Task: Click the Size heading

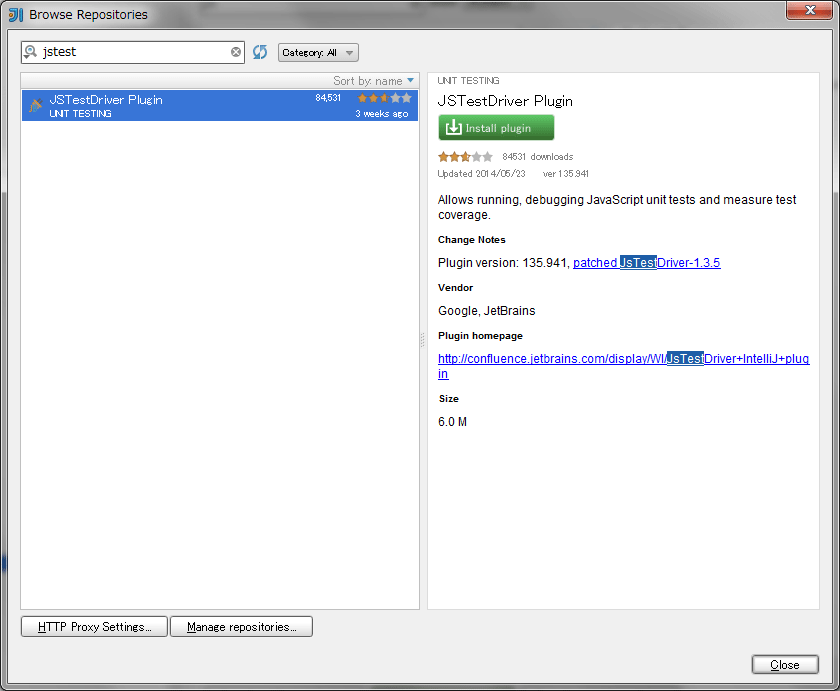Action: pos(449,399)
